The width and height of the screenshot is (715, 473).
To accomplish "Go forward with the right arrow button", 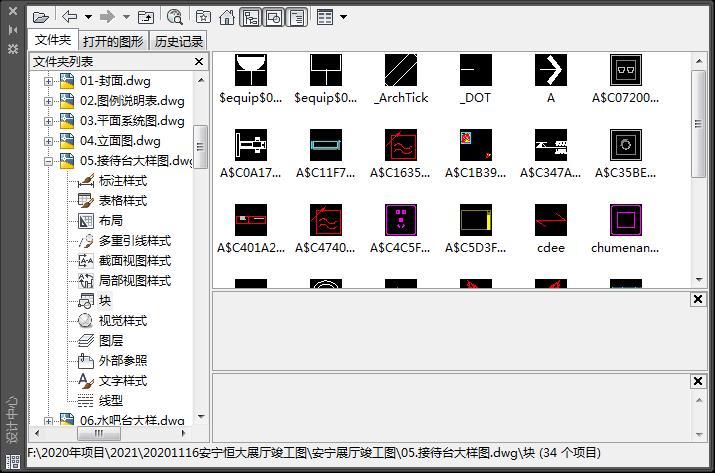I will tap(108, 17).
